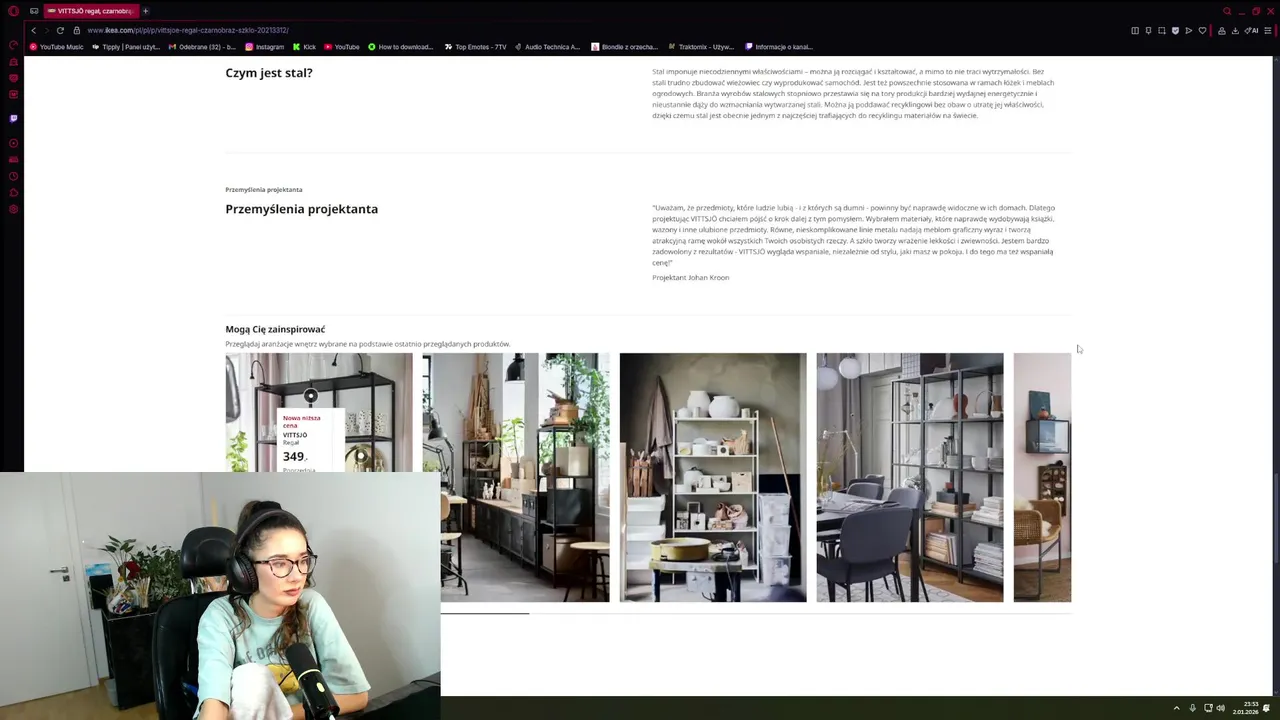The width and height of the screenshot is (1280, 720).
Task: Go forward to the next page
Action: [x=46, y=30]
